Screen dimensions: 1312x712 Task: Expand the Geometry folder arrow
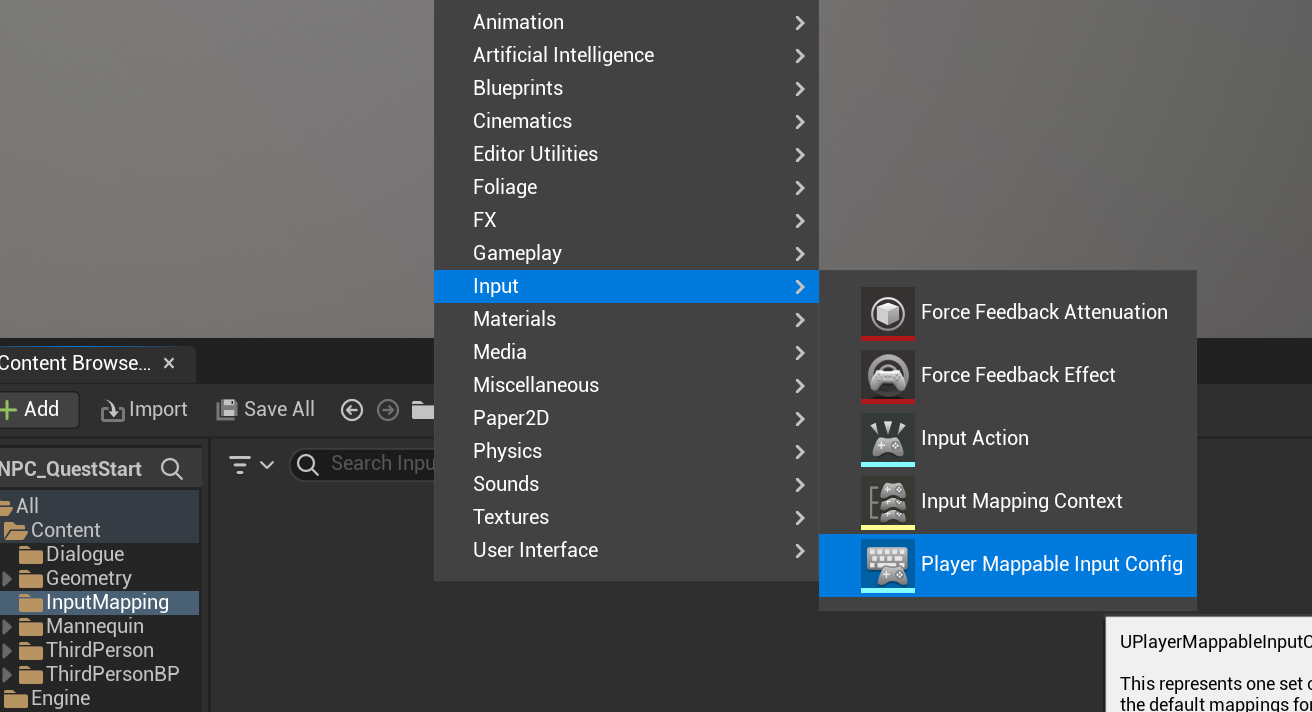click(7, 579)
